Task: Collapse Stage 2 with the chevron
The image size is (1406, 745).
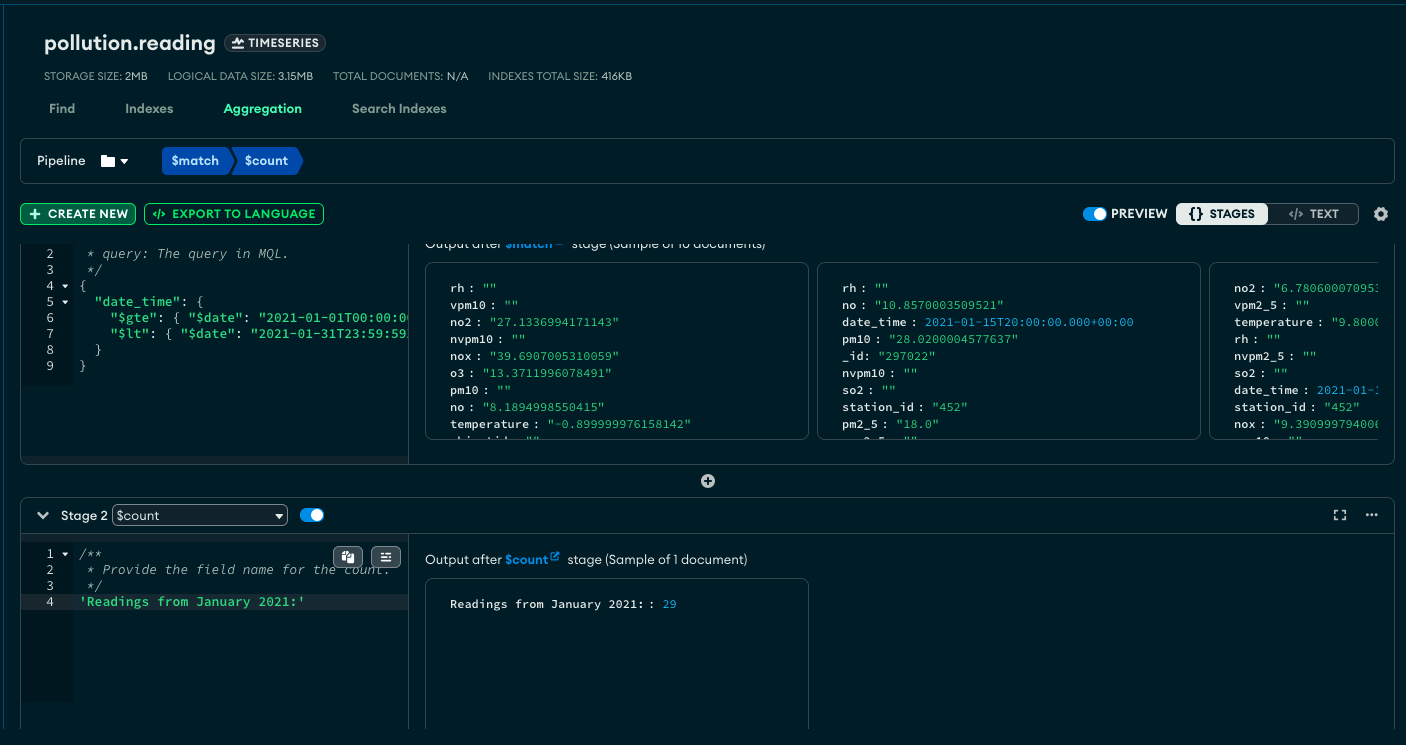Action: (x=43, y=515)
